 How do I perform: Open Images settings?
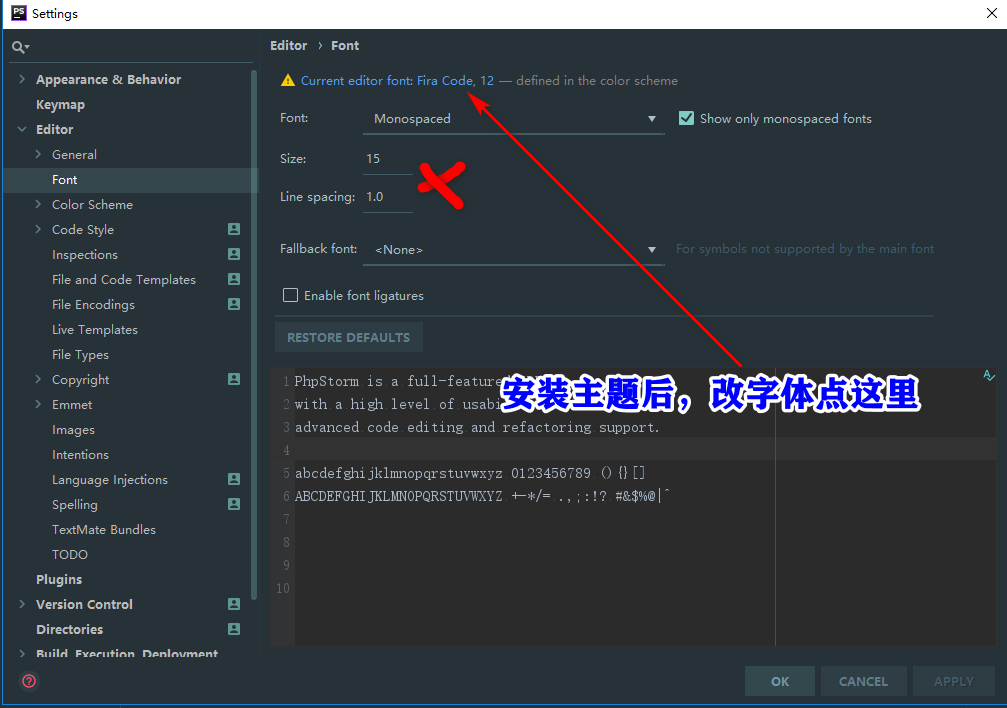(73, 430)
